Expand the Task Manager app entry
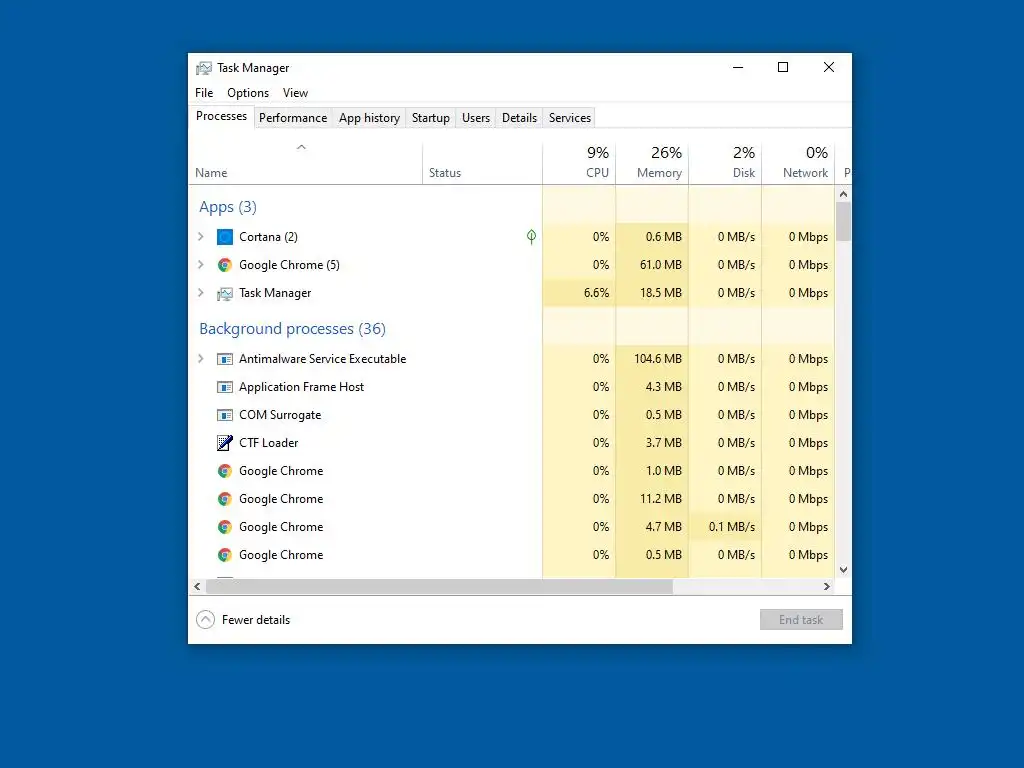Viewport: 1024px width, 768px height. click(x=201, y=293)
